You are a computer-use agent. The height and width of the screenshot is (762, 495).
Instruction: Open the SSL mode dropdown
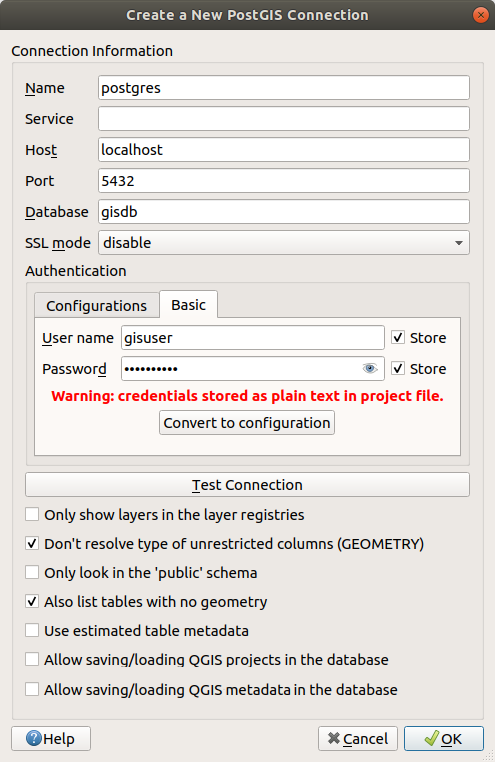coord(284,242)
